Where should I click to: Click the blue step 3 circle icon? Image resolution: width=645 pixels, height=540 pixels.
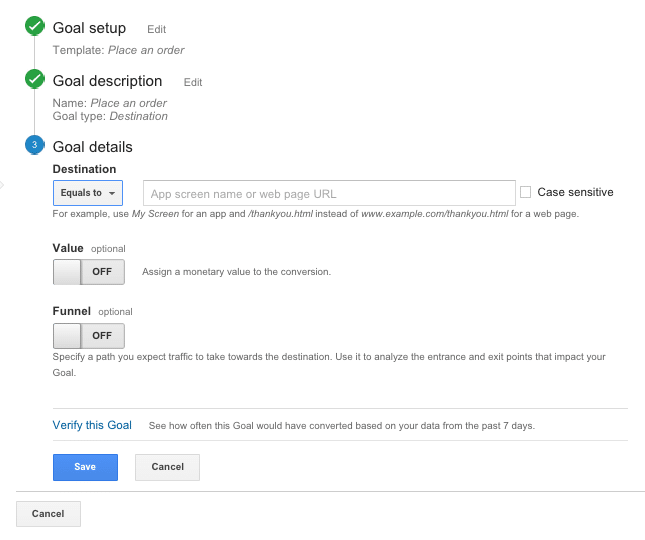pyautogui.click(x=35, y=145)
